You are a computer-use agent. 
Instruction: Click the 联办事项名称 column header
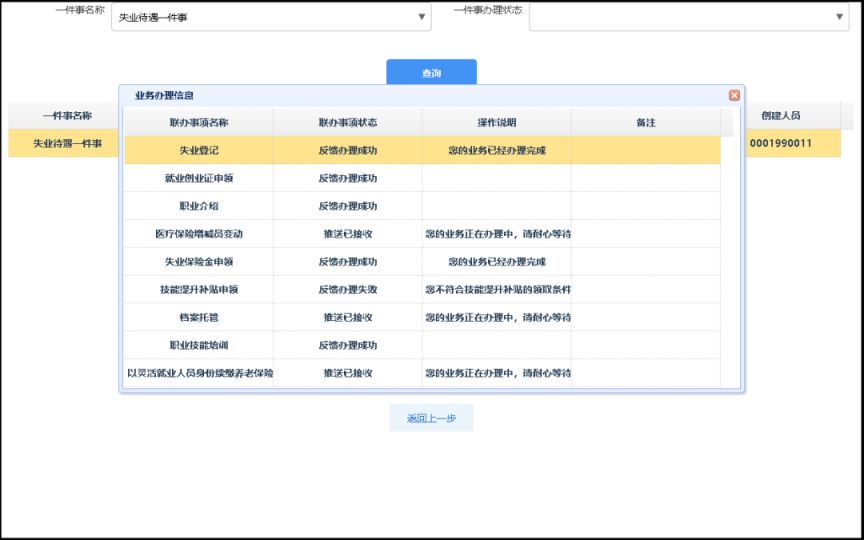point(198,122)
